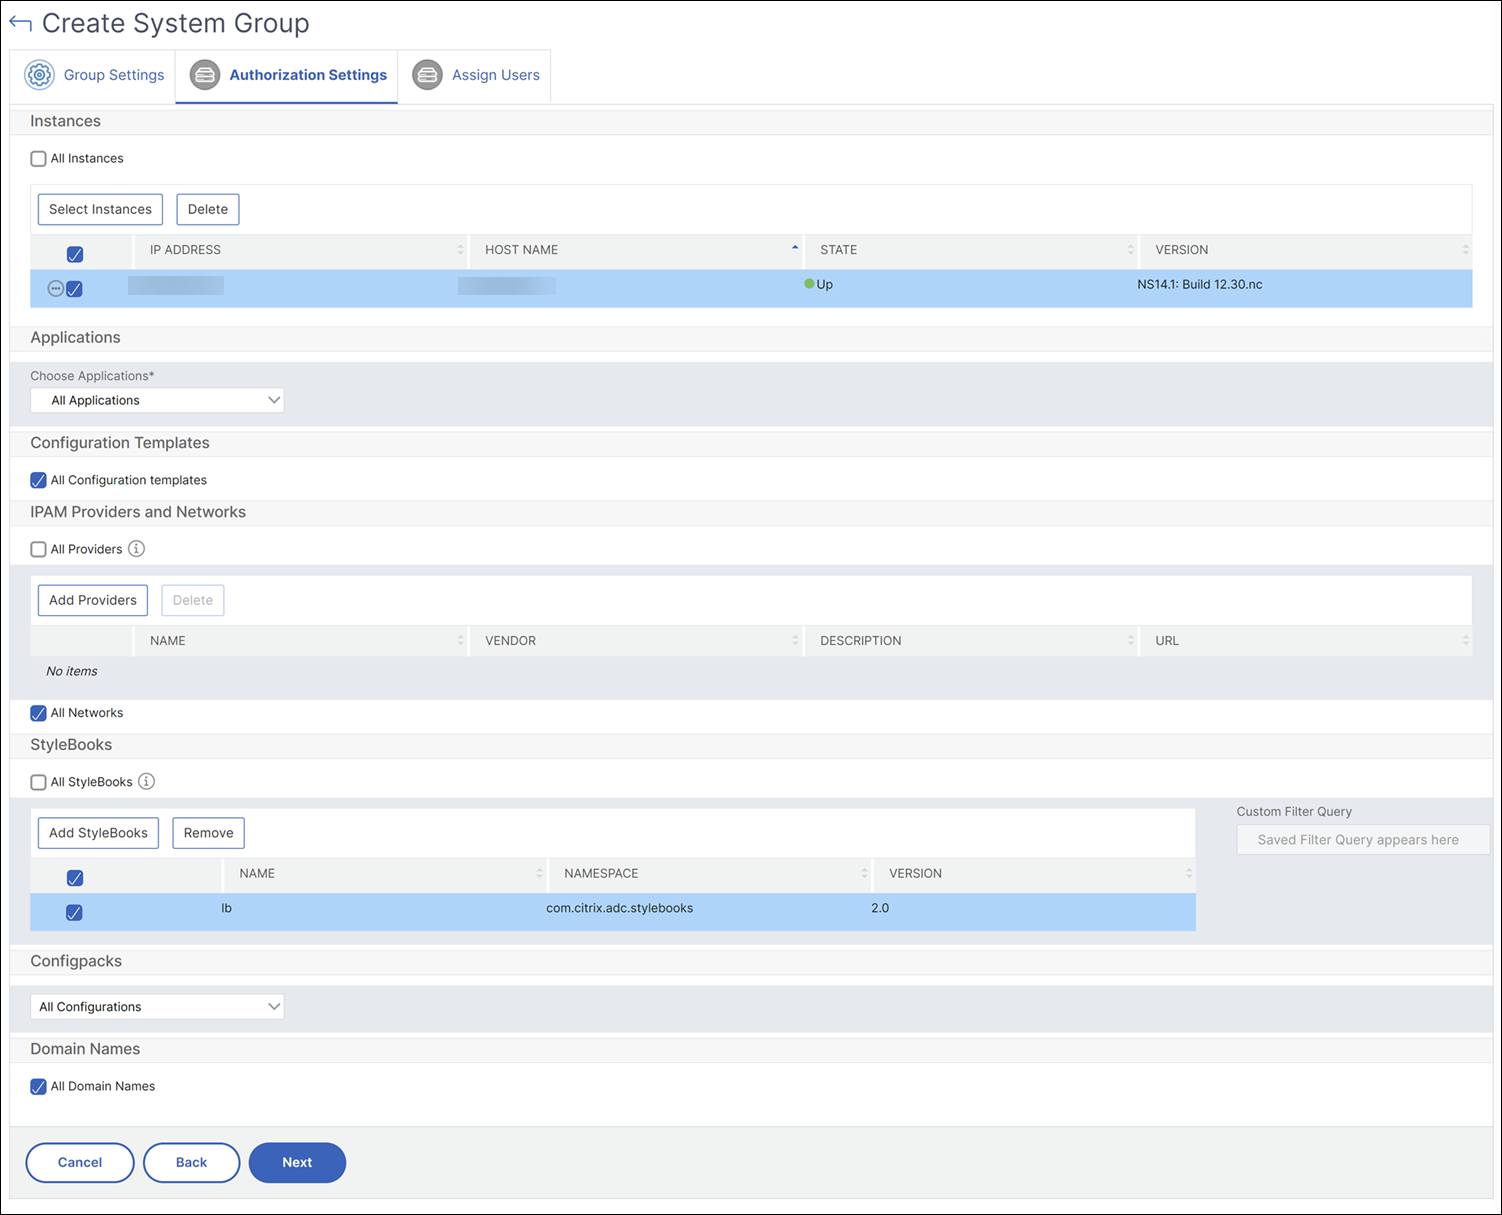Viewport: 1502px width, 1215px height.
Task: Sort Instances by HOST NAME column
Action: 636,250
